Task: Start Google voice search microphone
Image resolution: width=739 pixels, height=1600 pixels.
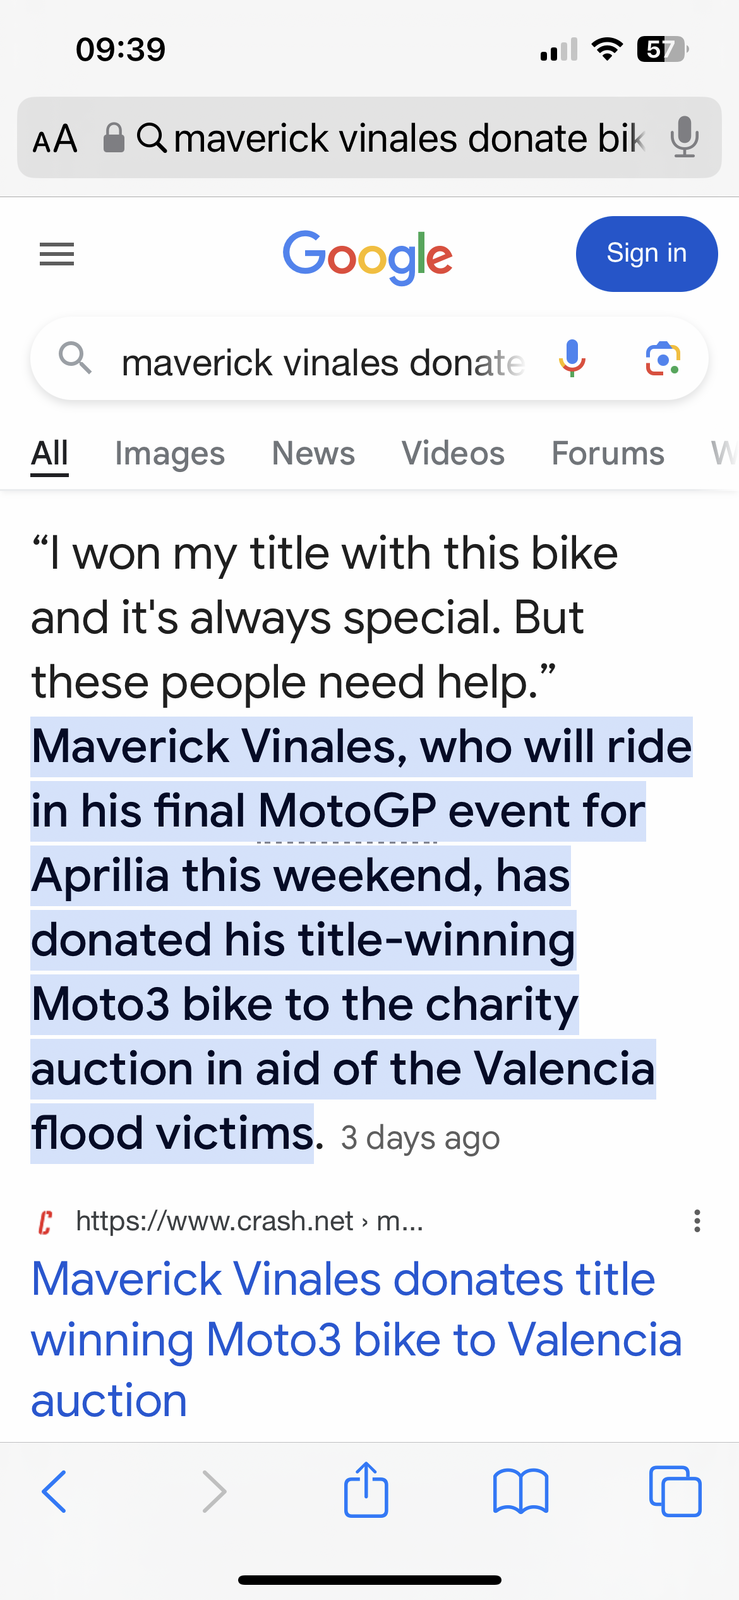Action: pyautogui.click(x=572, y=359)
